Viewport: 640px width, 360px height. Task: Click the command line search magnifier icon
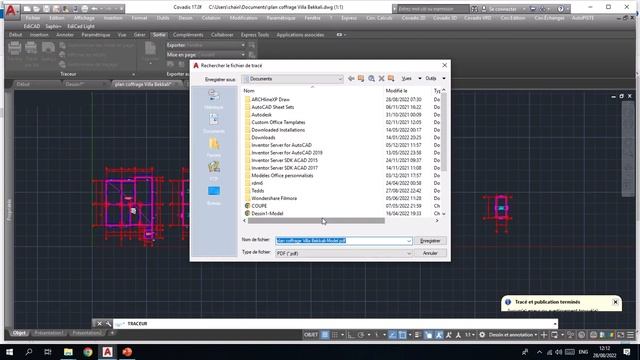pos(108,324)
